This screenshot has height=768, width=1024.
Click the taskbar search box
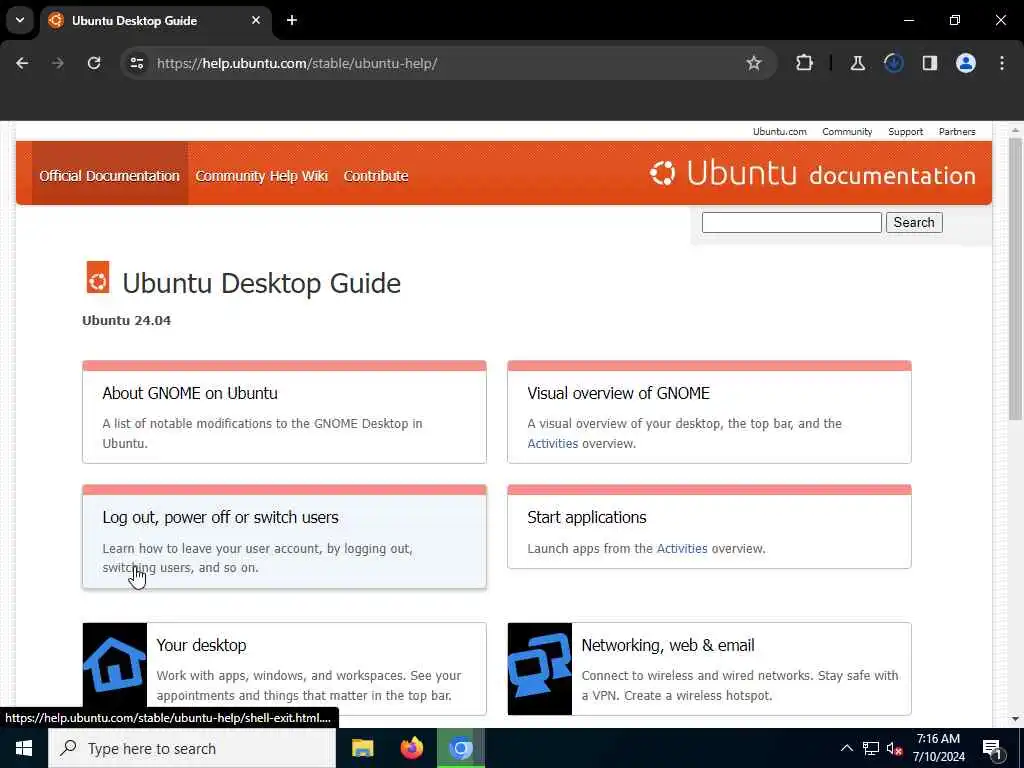click(192, 748)
